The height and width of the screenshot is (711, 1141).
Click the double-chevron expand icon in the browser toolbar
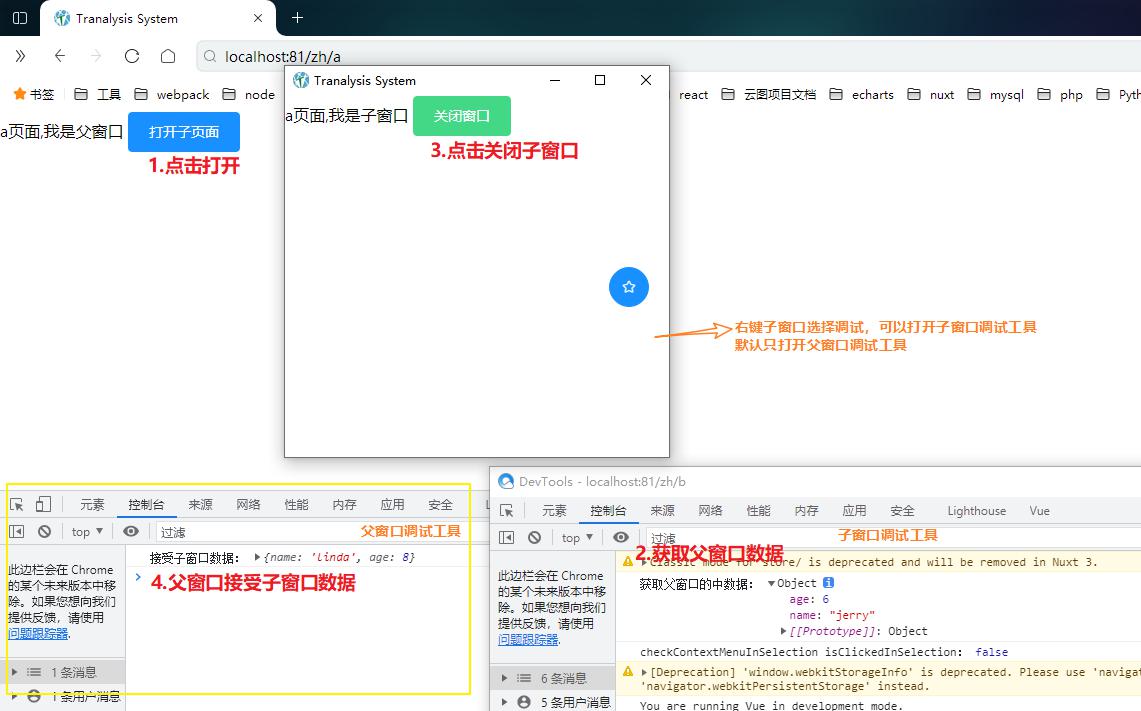pos(20,56)
